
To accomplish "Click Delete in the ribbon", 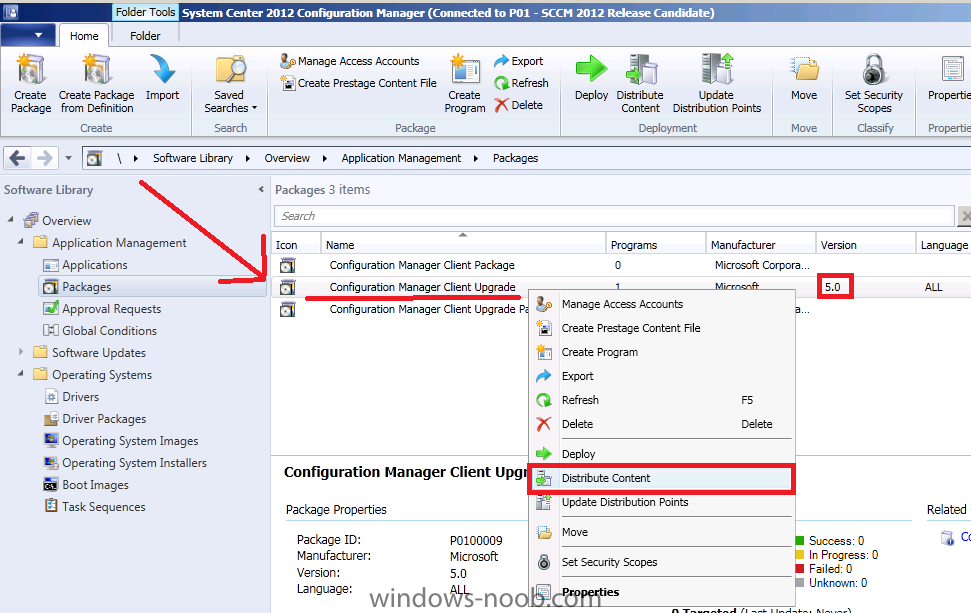I will 519,105.
